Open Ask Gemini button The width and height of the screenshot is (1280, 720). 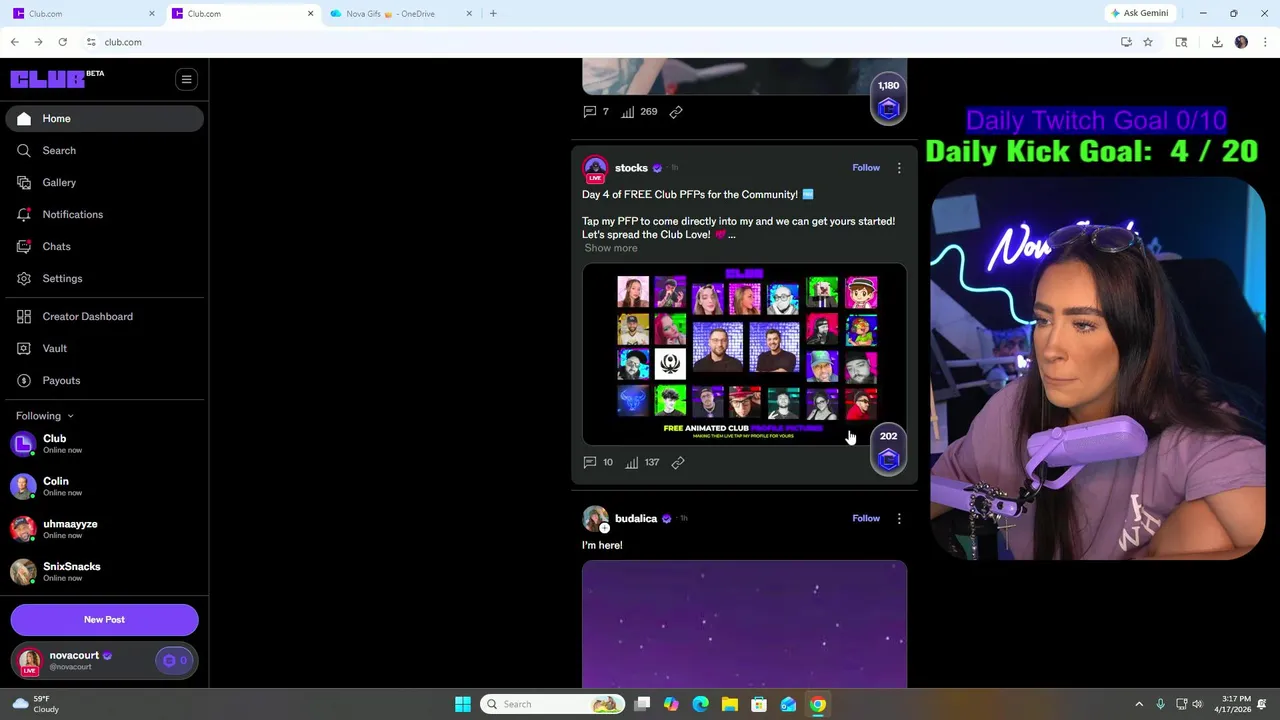coord(1139,13)
